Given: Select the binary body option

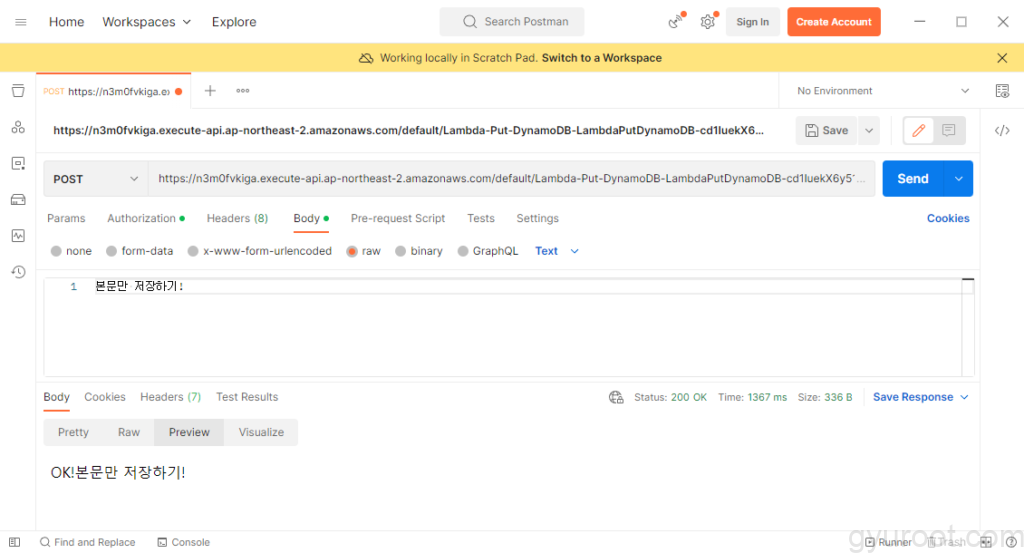Looking at the screenshot, I should coord(418,251).
